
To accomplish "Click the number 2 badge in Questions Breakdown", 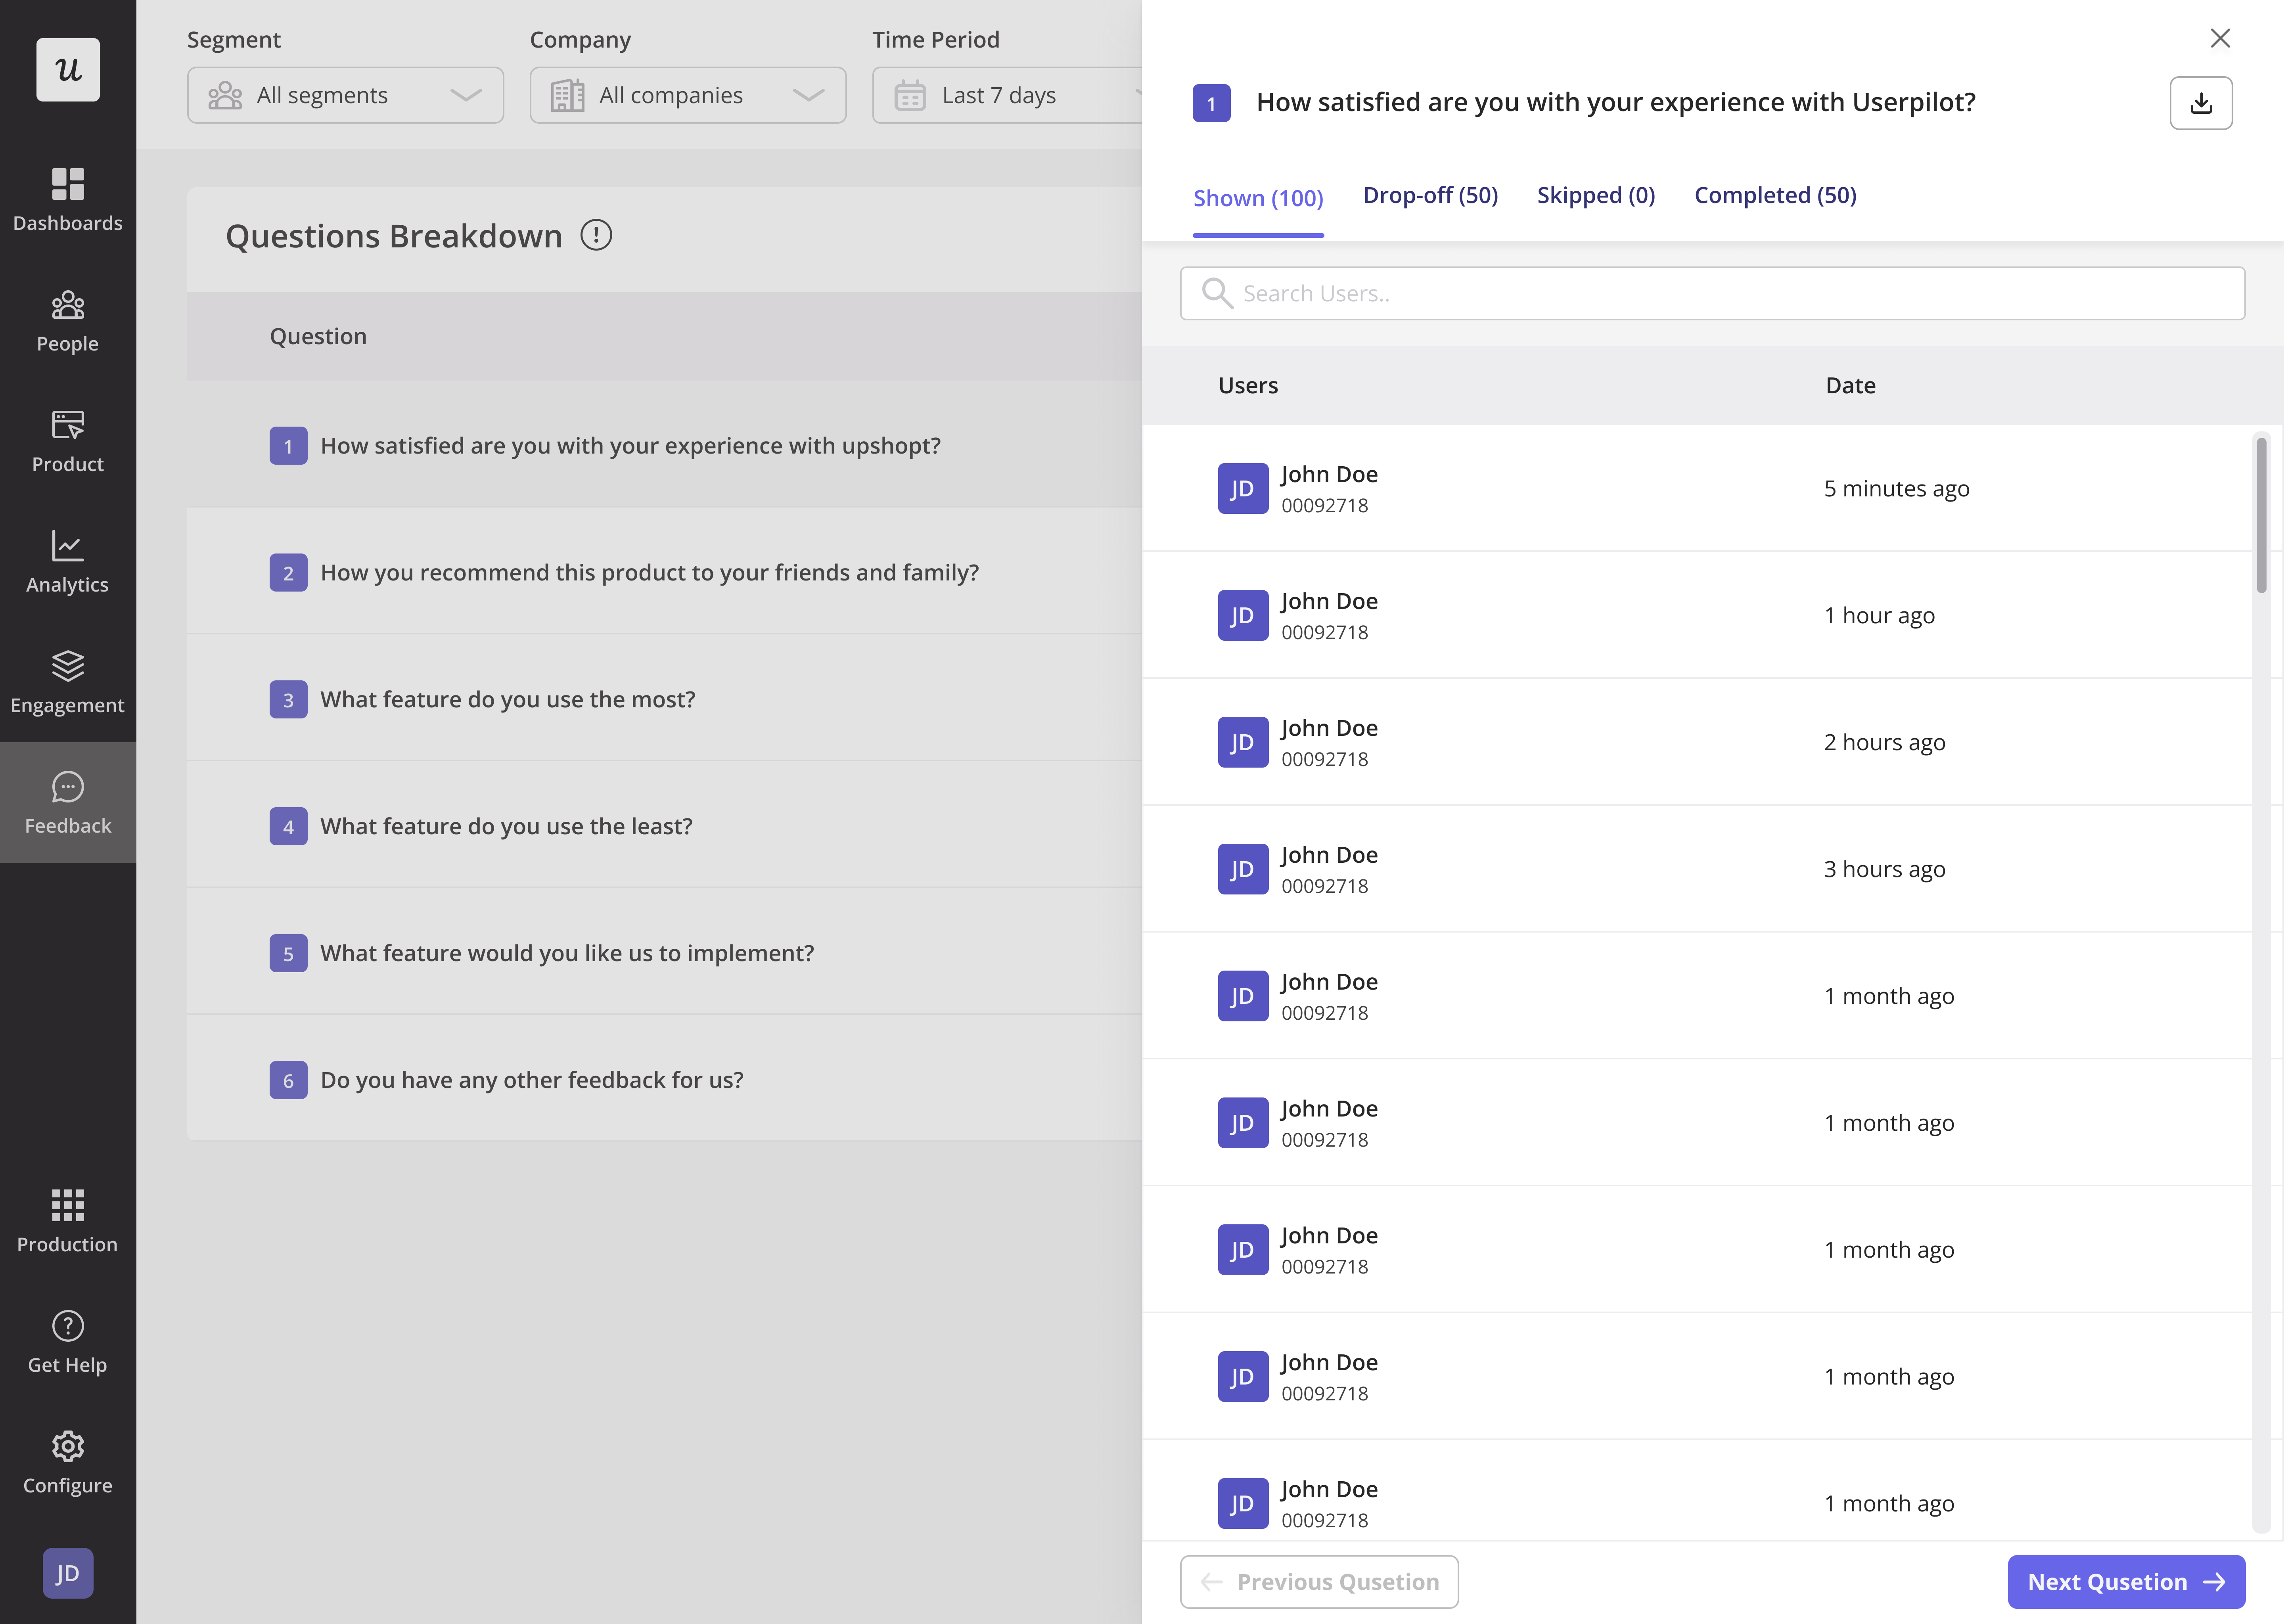I will coord(288,572).
